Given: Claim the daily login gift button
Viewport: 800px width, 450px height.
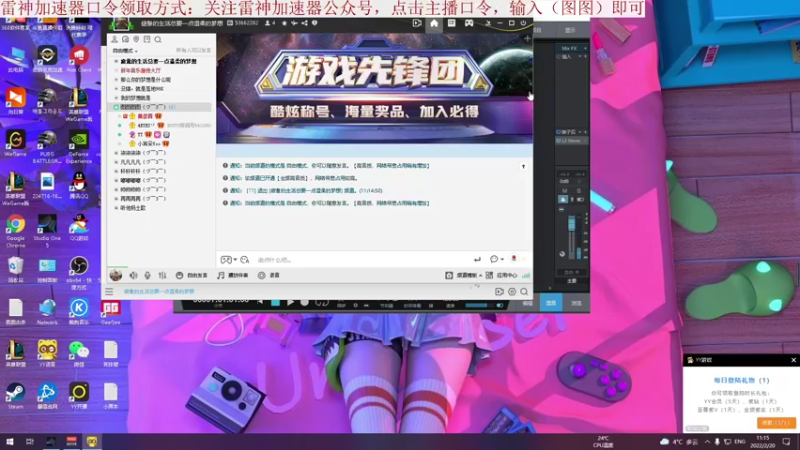Looking at the screenshot, I should (775, 422).
